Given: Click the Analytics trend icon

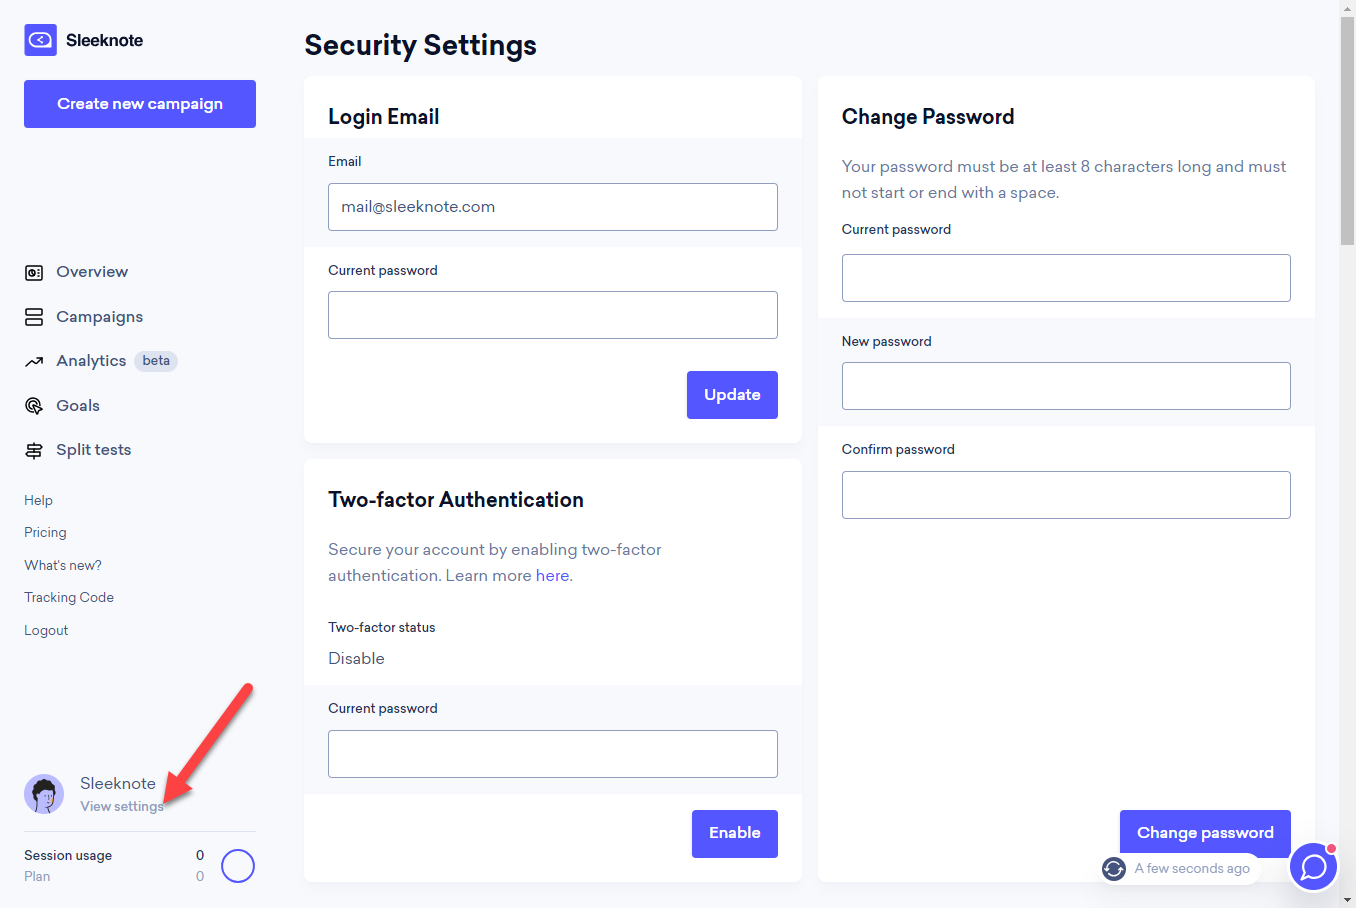Looking at the screenshot, I should pyautogui.click(x=34, y=362).
